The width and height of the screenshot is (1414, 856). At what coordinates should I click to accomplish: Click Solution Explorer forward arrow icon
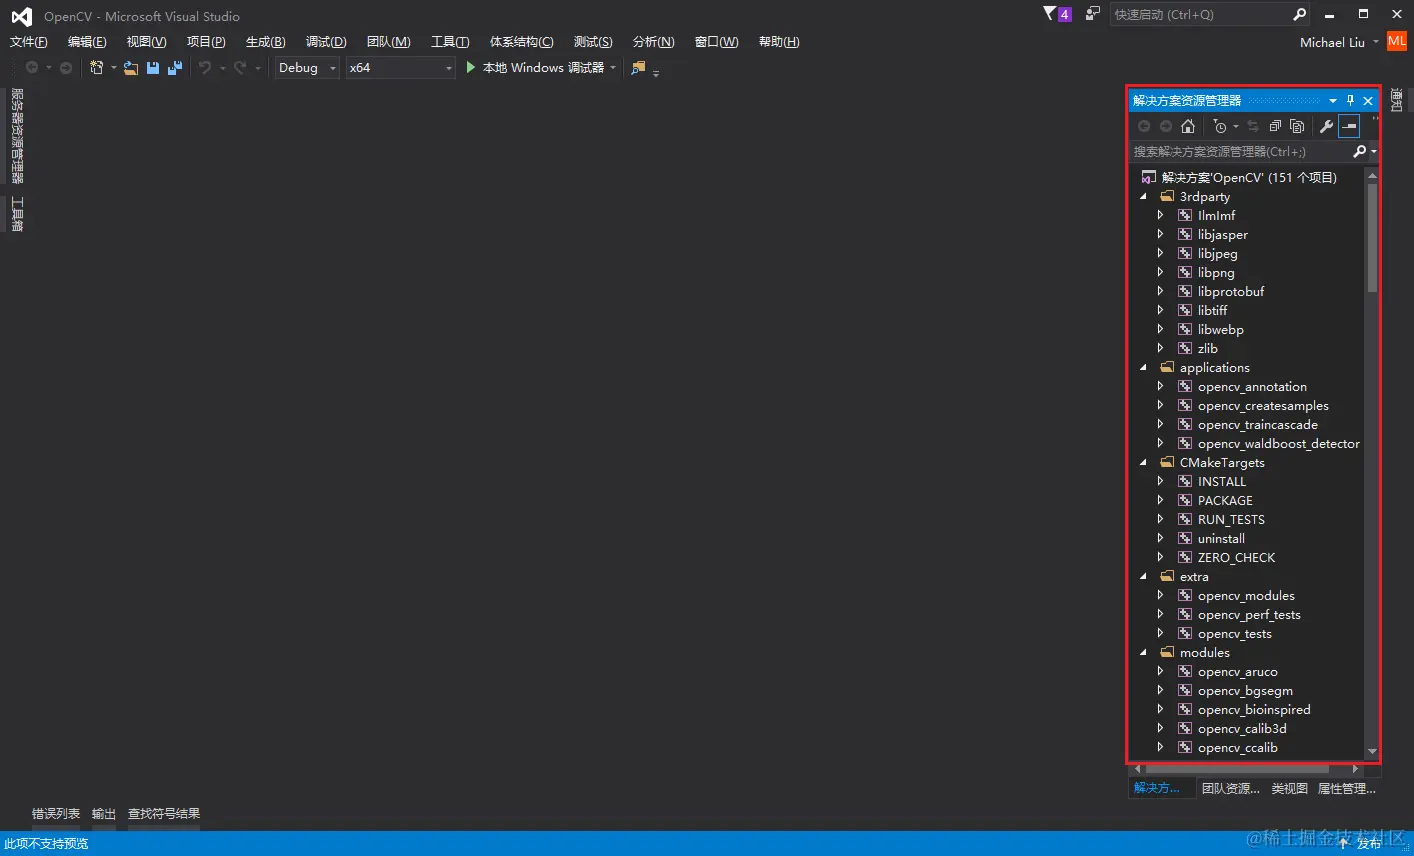click(1166, 126)
